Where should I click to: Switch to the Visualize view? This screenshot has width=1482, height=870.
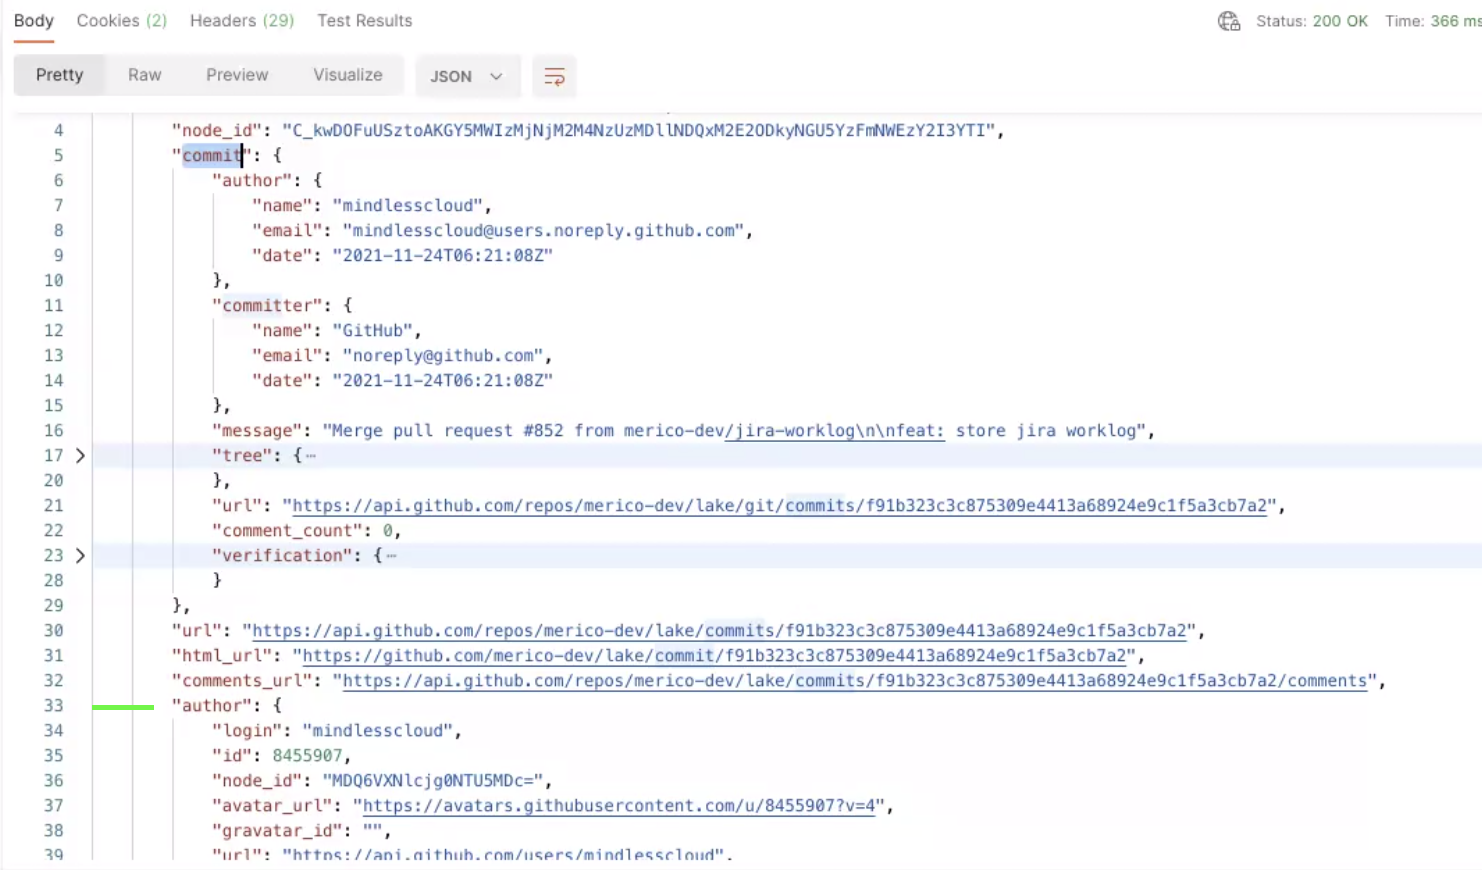348,75
